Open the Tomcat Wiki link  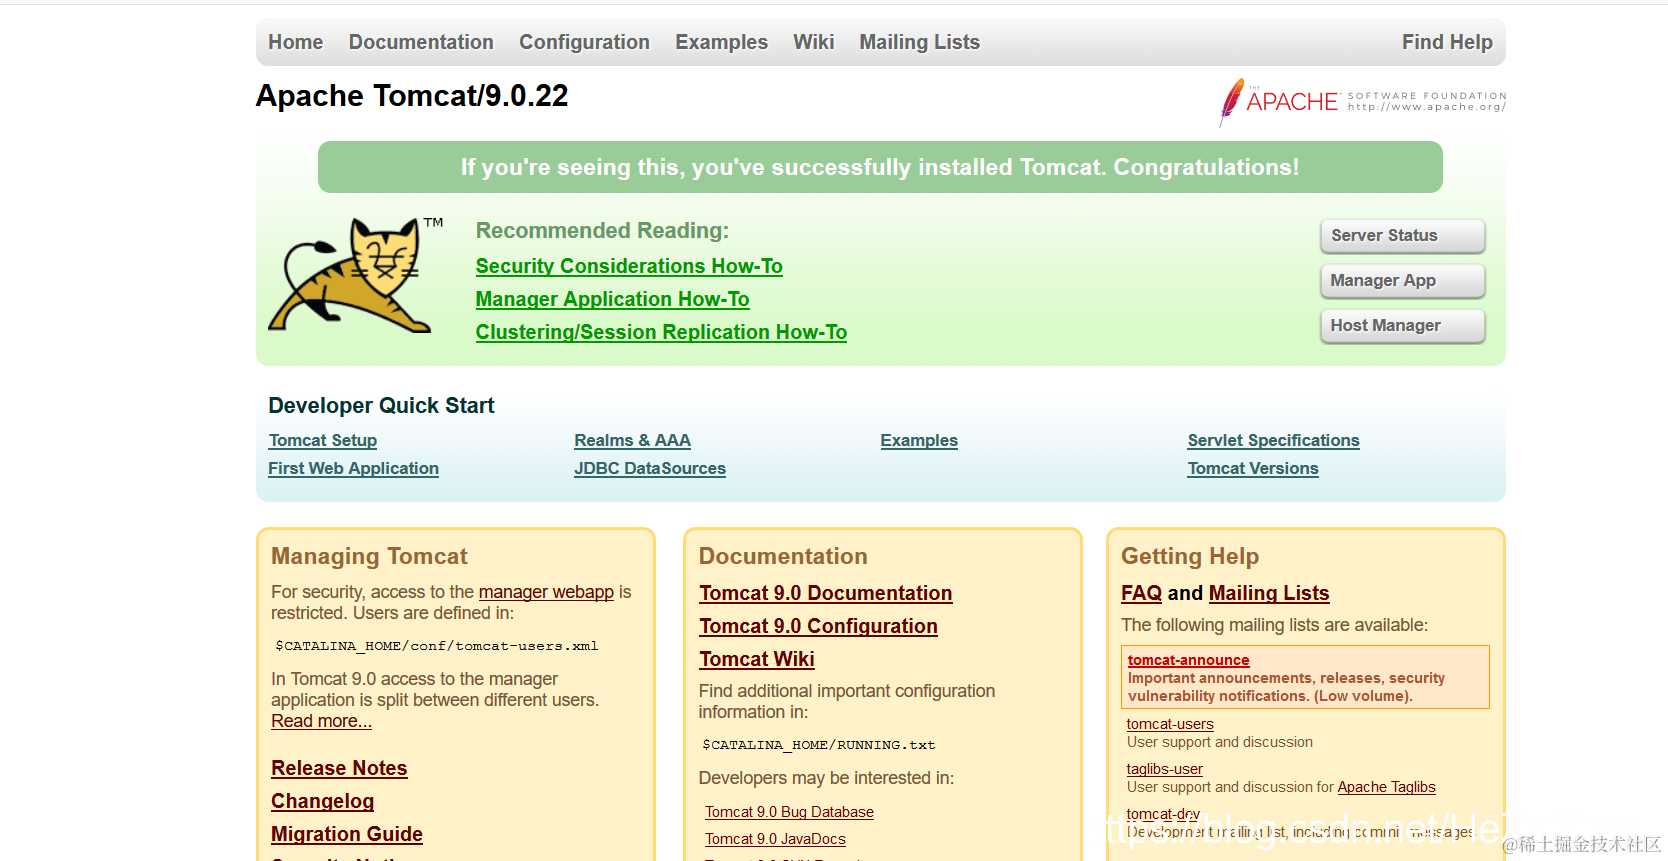point(757,659)
